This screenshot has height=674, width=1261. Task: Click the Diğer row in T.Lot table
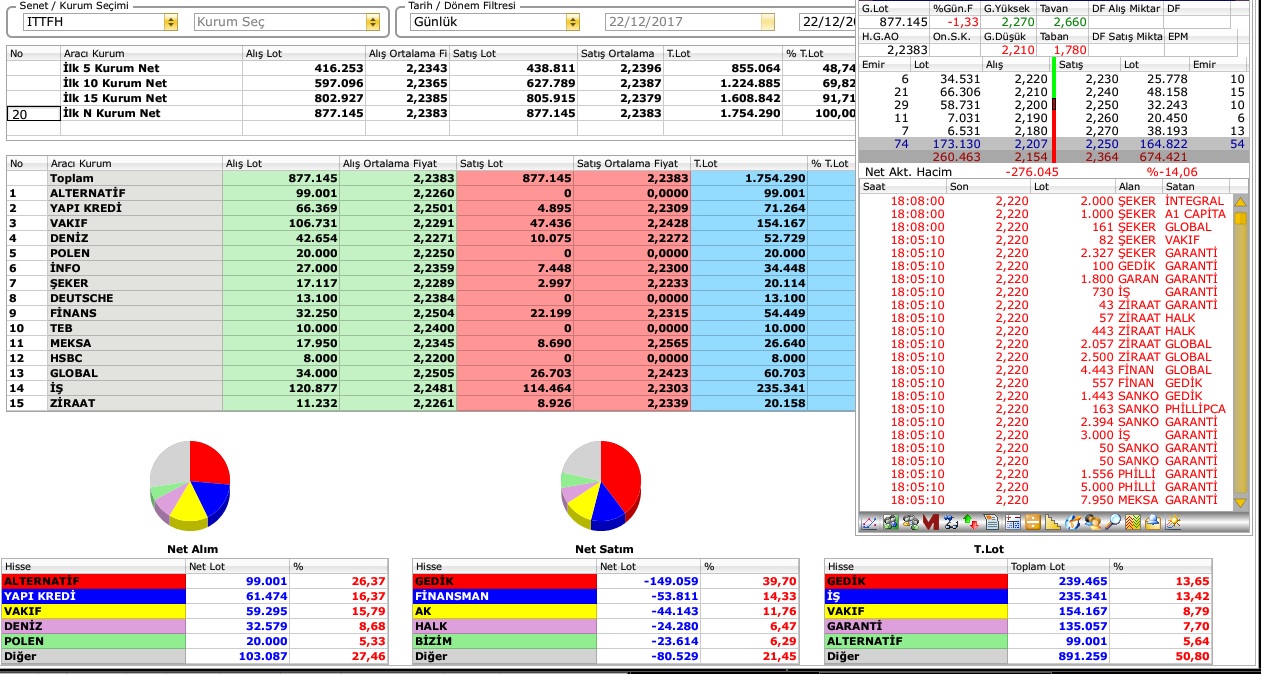click(x=1018, y=656)
